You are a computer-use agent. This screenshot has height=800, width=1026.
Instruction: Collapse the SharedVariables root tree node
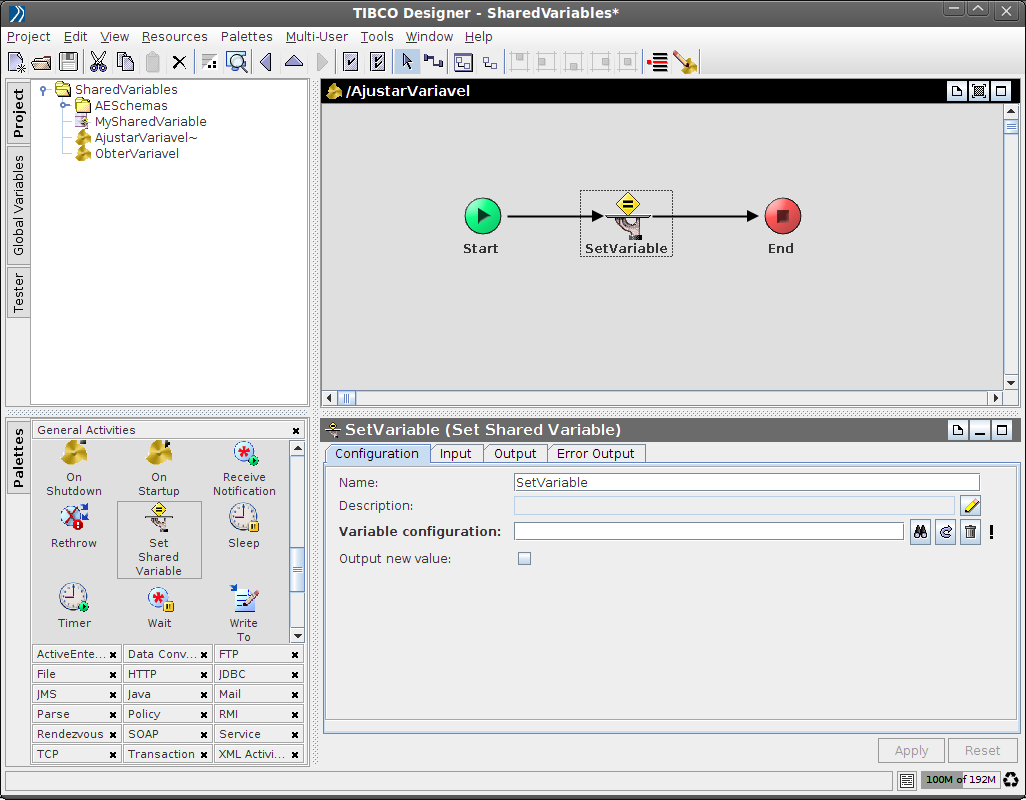pos(43,90)
